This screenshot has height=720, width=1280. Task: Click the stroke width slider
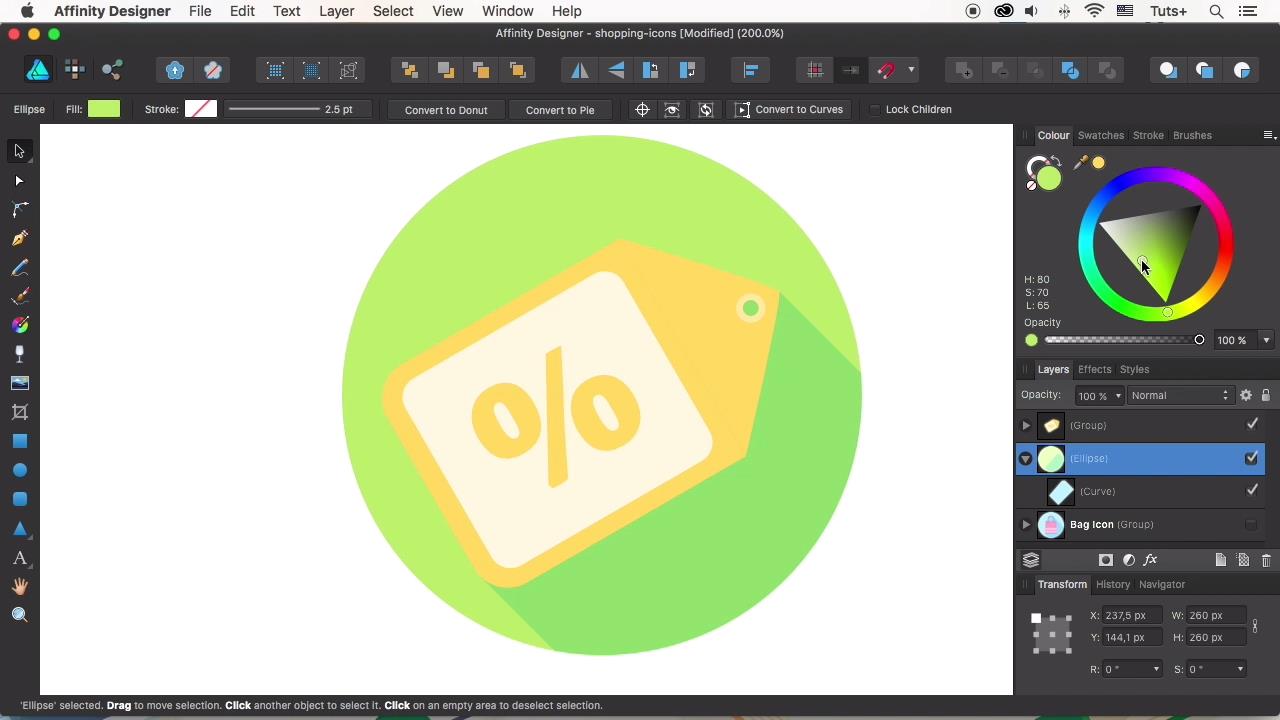(274, 109)
